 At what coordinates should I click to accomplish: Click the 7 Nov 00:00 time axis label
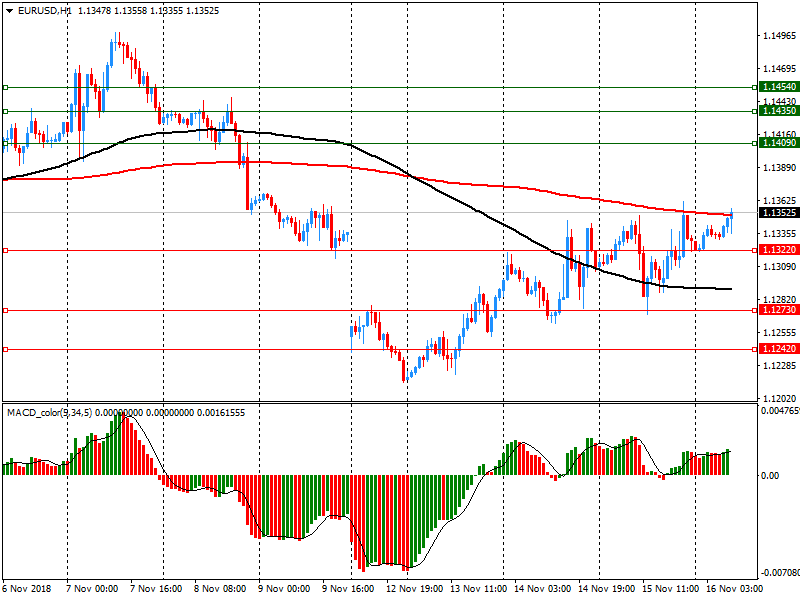(93, 588)
